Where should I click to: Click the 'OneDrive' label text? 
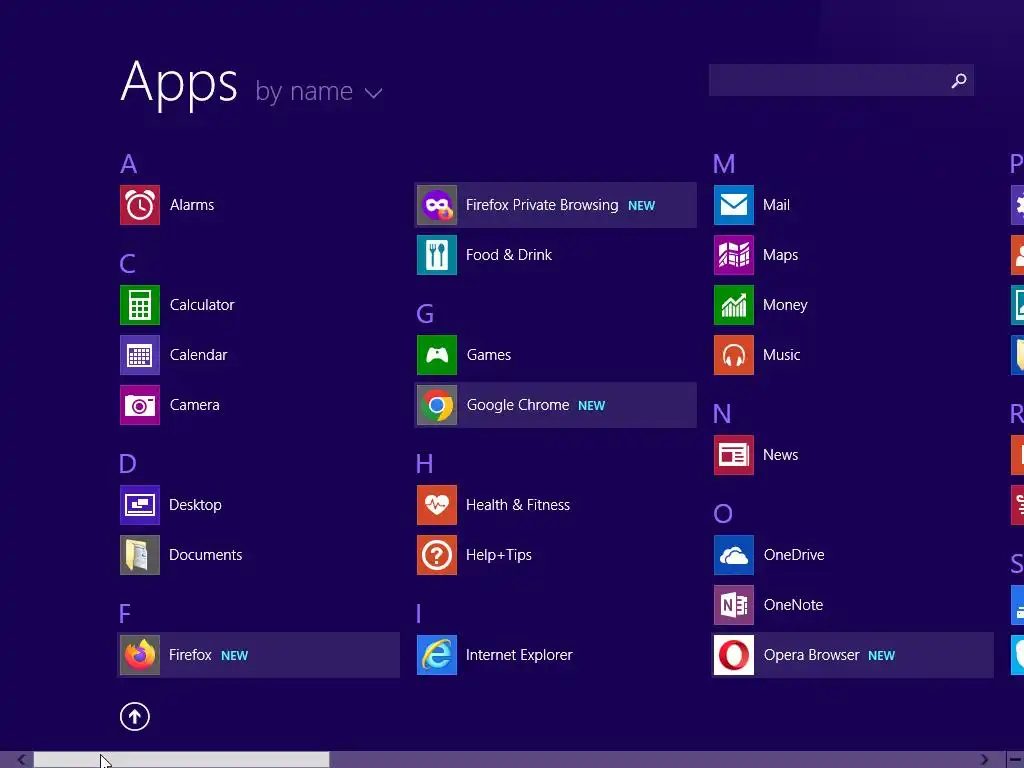[794, 555]
